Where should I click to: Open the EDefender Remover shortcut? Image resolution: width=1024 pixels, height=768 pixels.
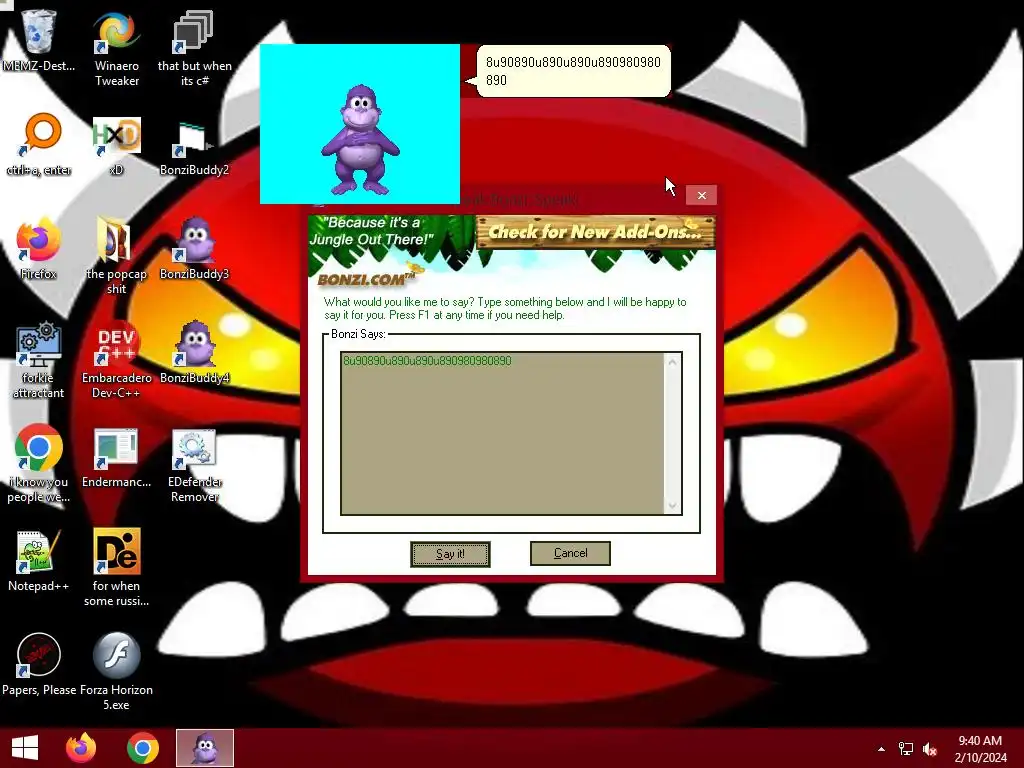tap(194, 464)
